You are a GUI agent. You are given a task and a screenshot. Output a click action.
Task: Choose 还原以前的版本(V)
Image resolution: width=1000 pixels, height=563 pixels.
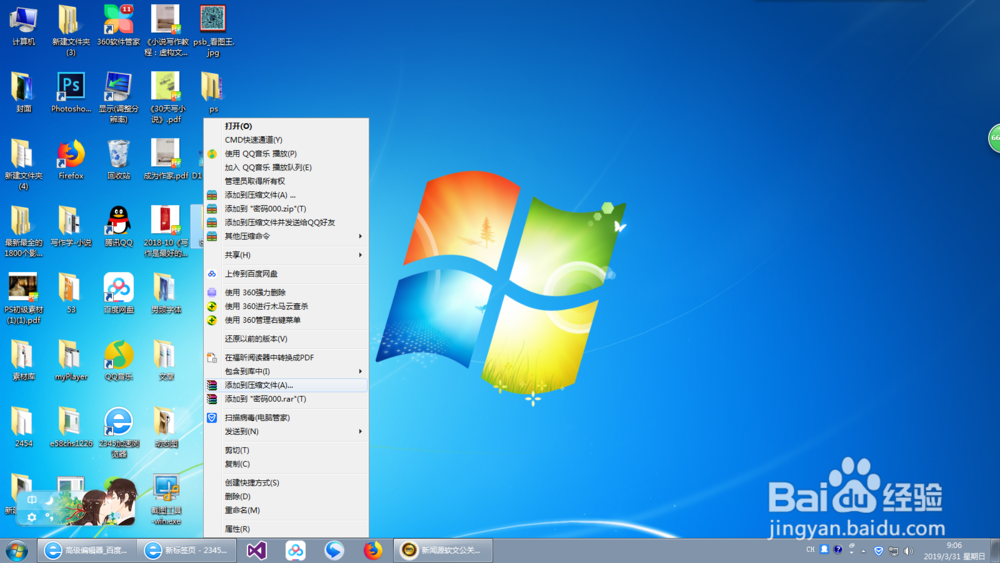coord(286,339)
